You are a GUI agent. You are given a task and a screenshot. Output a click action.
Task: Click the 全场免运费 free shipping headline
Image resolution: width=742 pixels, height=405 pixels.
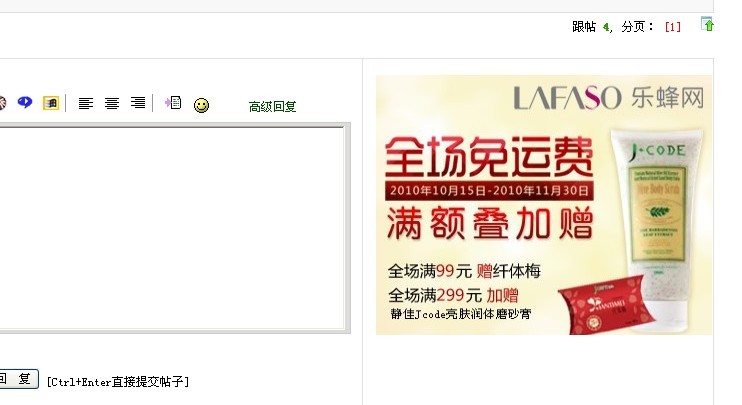coord(489,157)
